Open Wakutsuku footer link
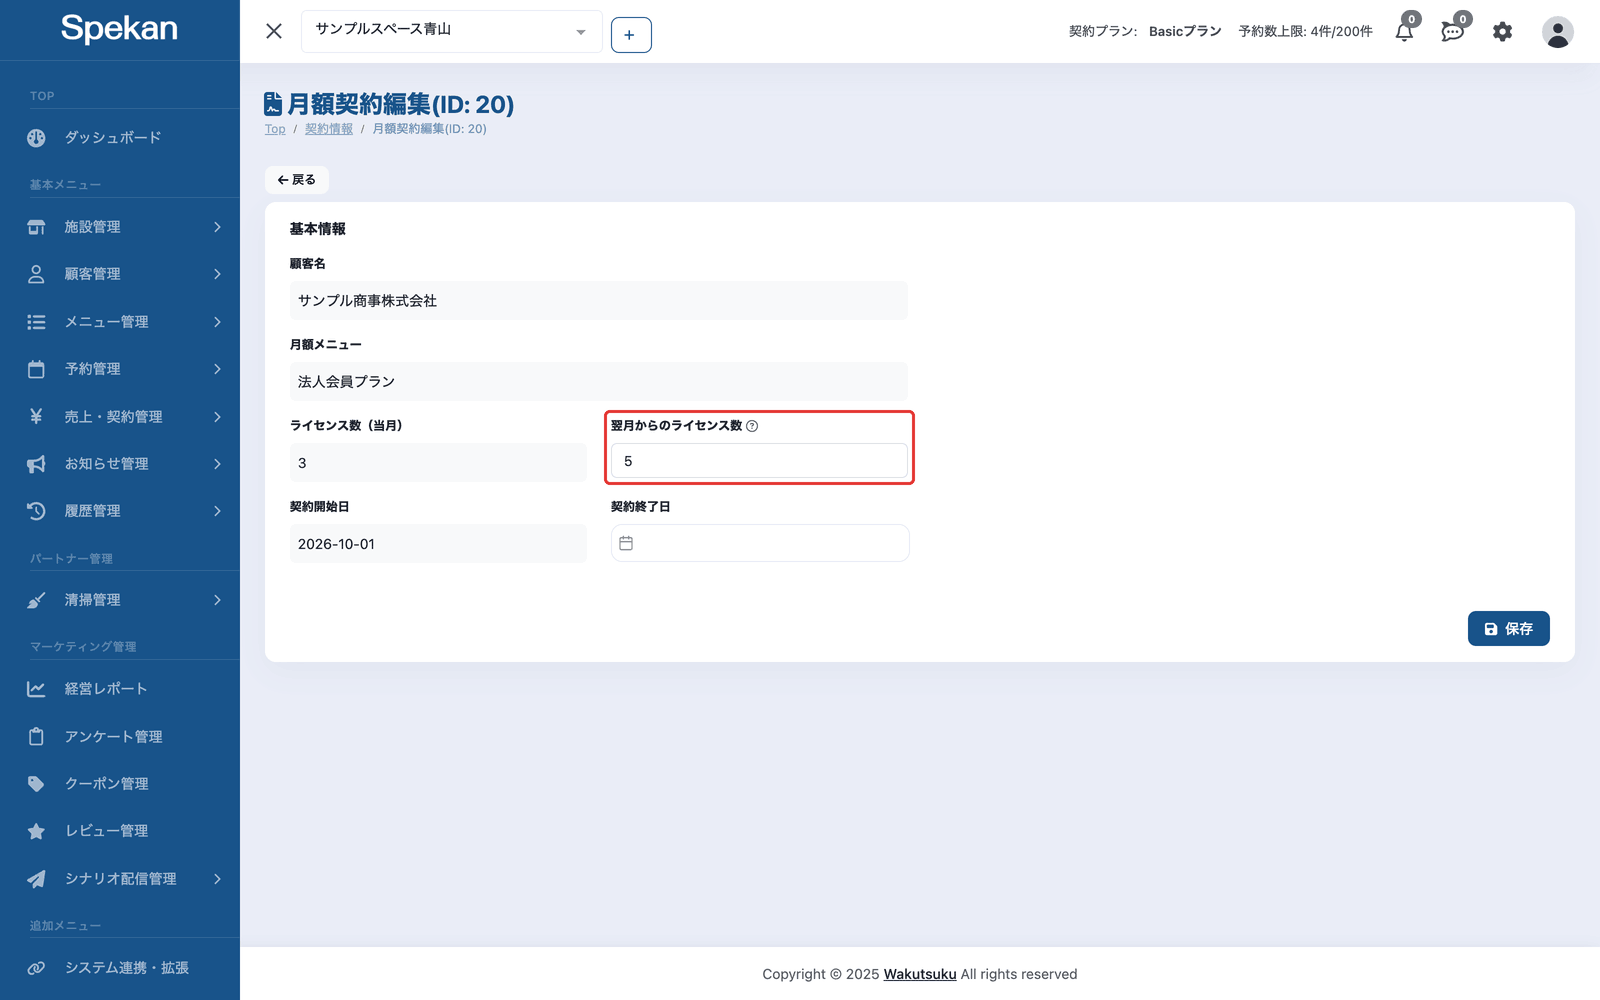The height and width of the screenshot is (1000, 1600). coord(920,974)
